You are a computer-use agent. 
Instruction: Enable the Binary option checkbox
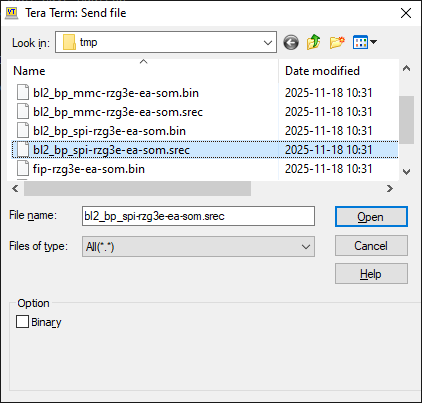coord(22,322)
